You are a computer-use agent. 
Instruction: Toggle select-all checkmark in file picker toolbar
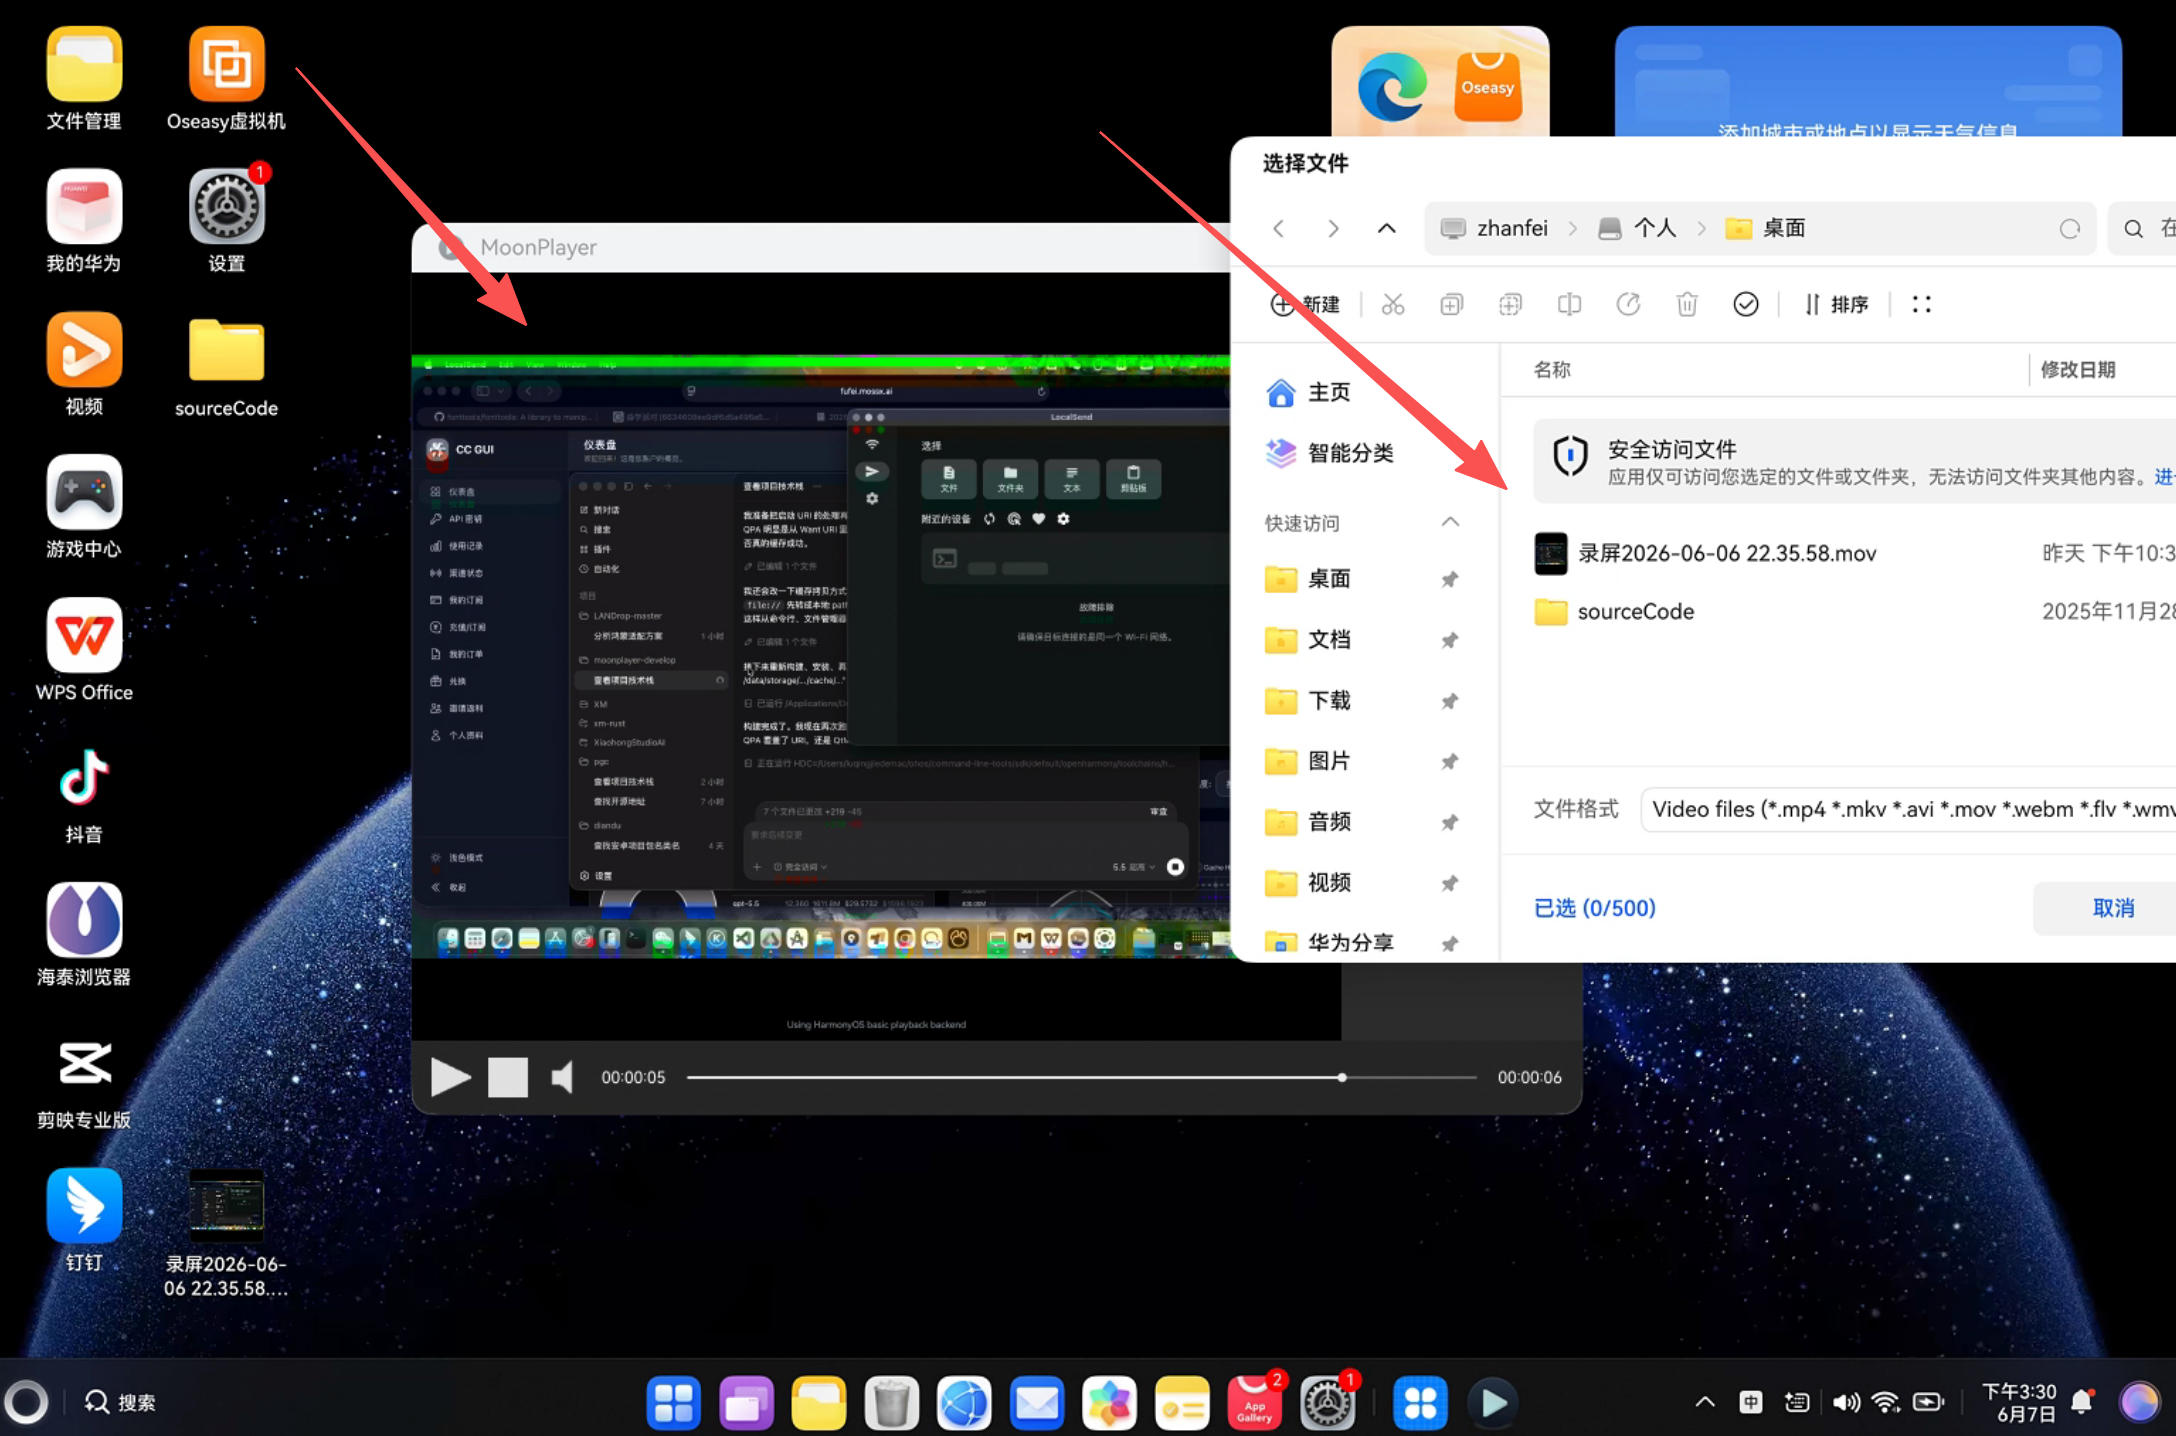tap(1746, 304)
